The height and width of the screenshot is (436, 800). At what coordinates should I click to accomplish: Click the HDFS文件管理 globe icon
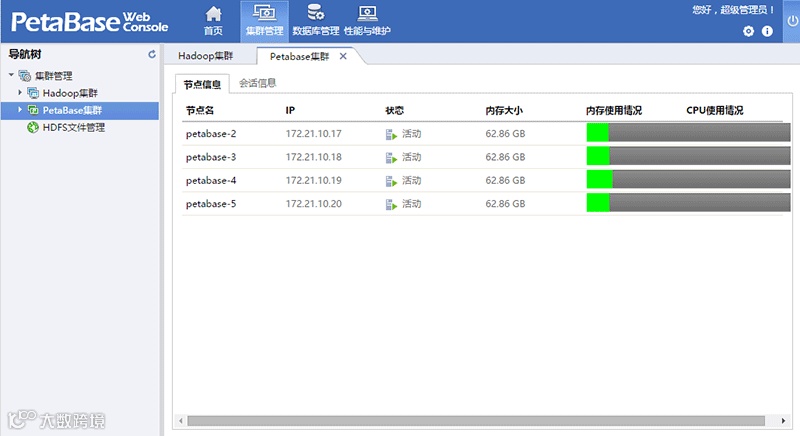coord(33,127)
